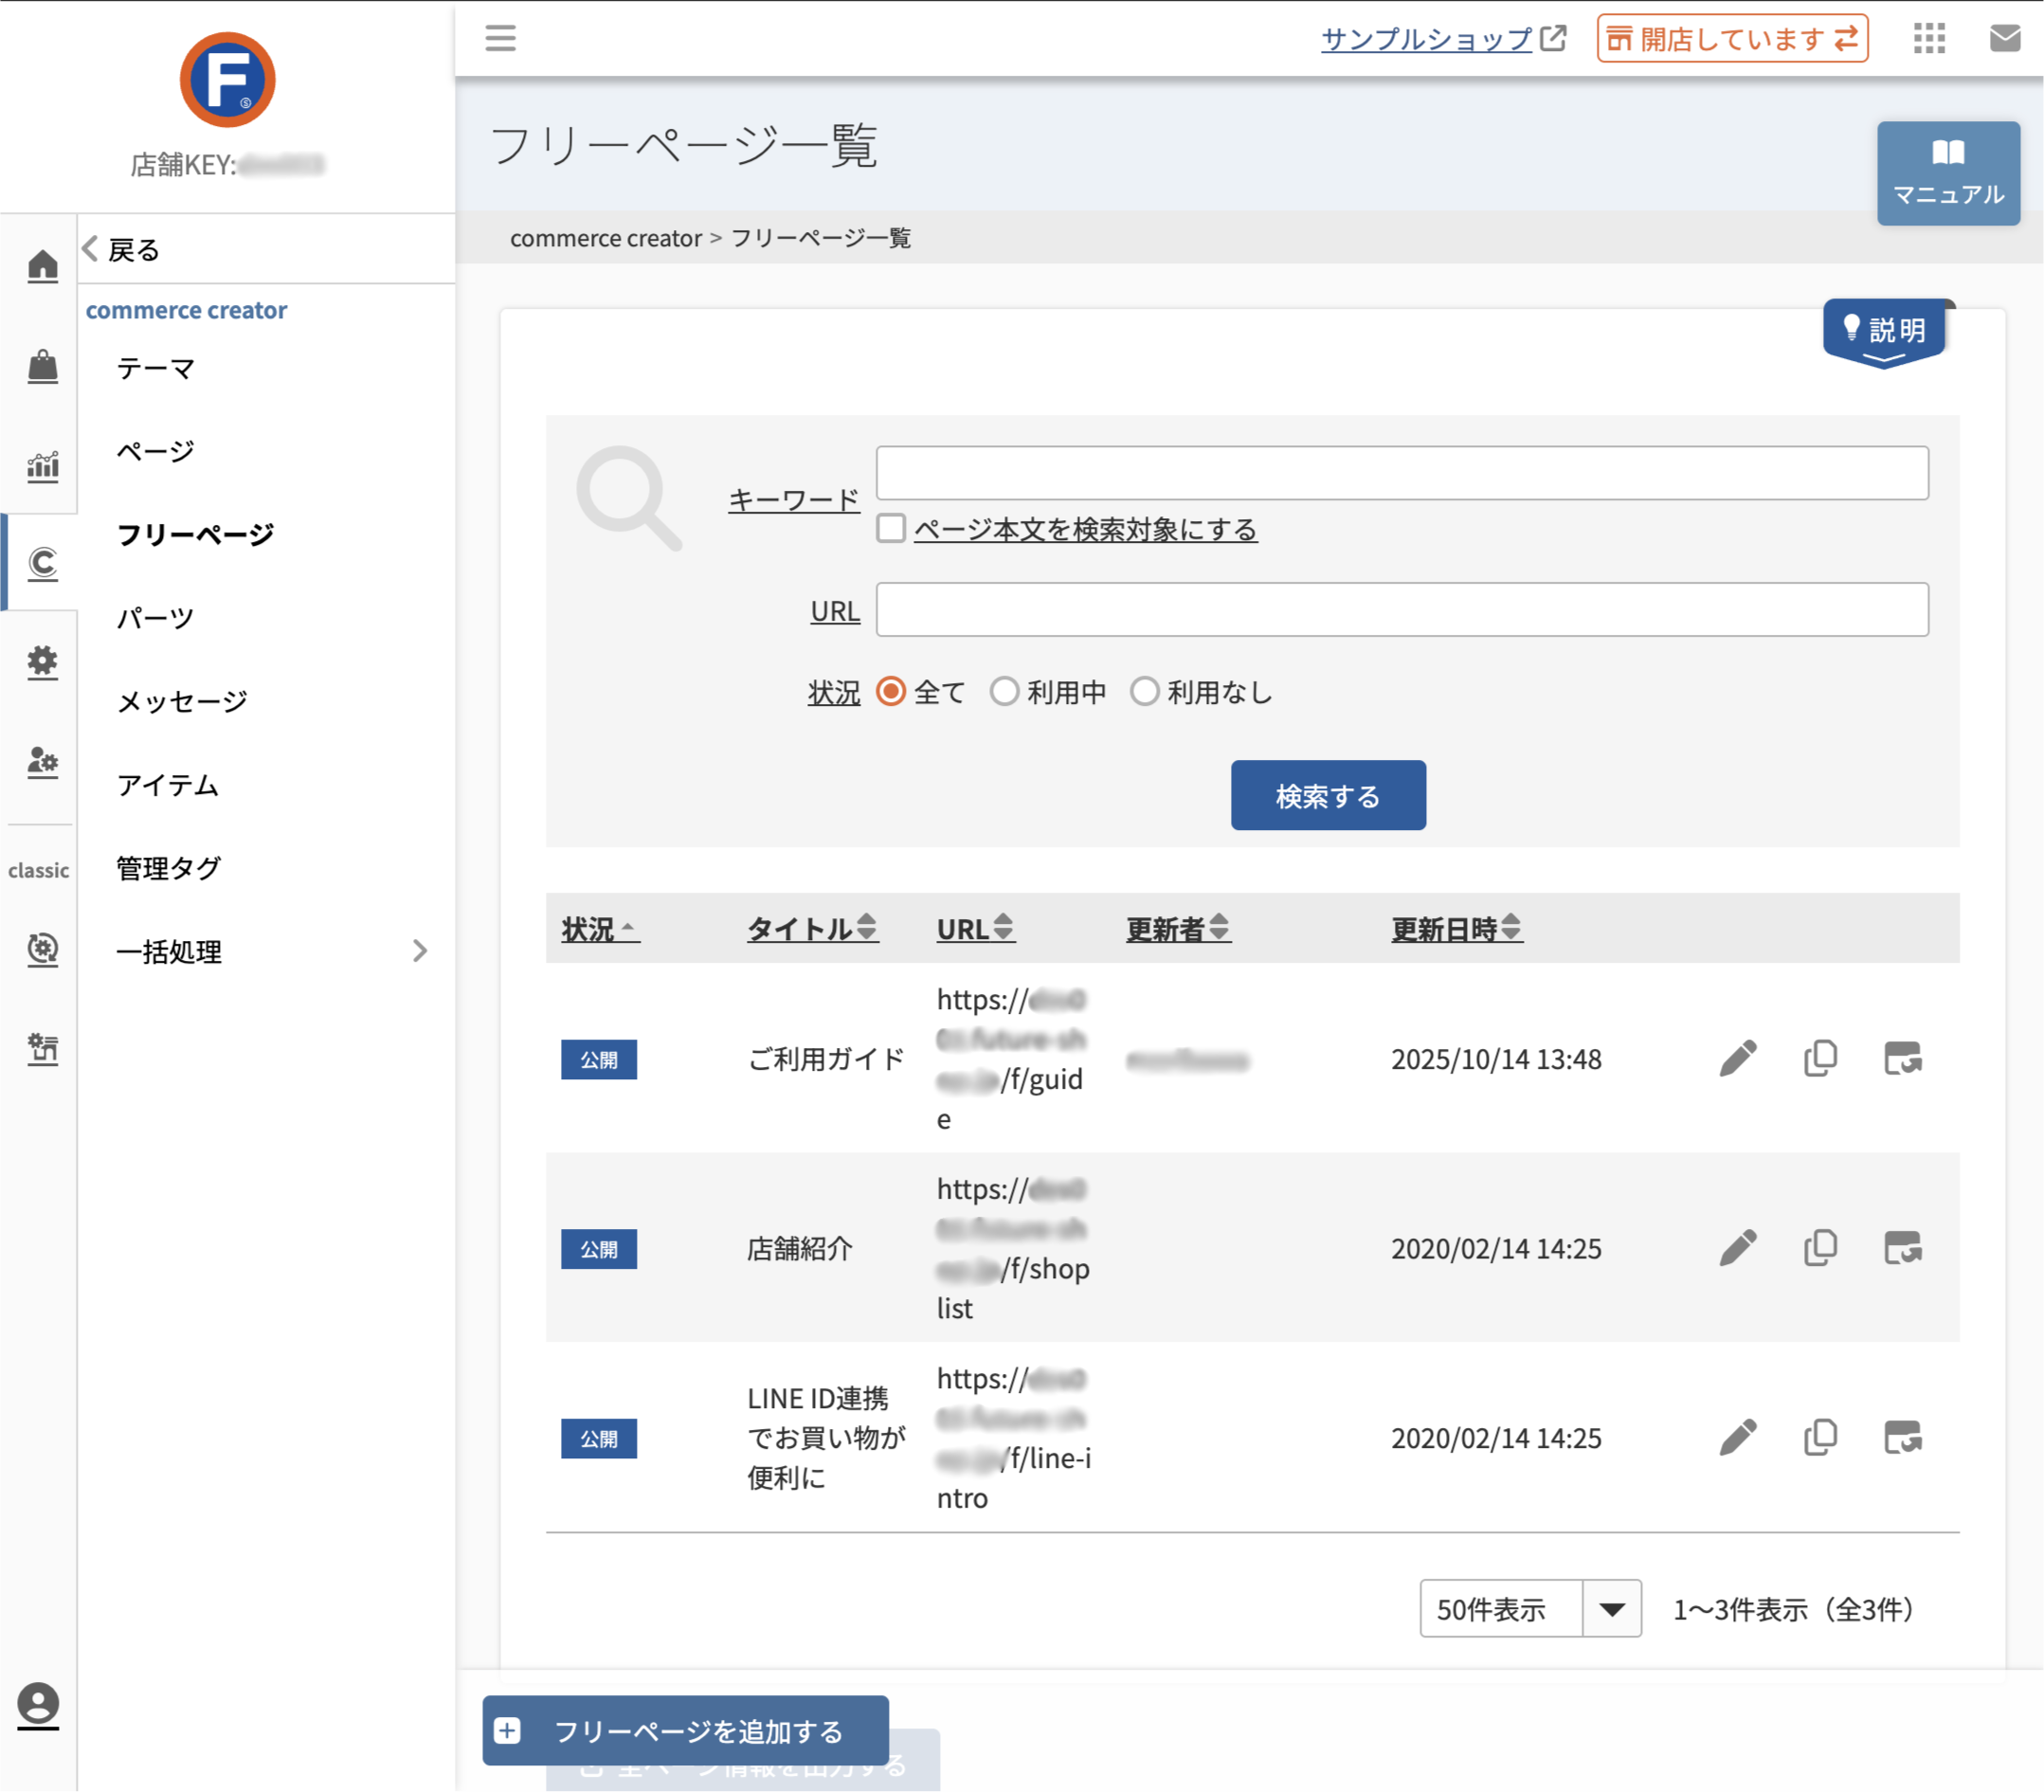Select the 全て status radio button

click(x=891, y=691)
